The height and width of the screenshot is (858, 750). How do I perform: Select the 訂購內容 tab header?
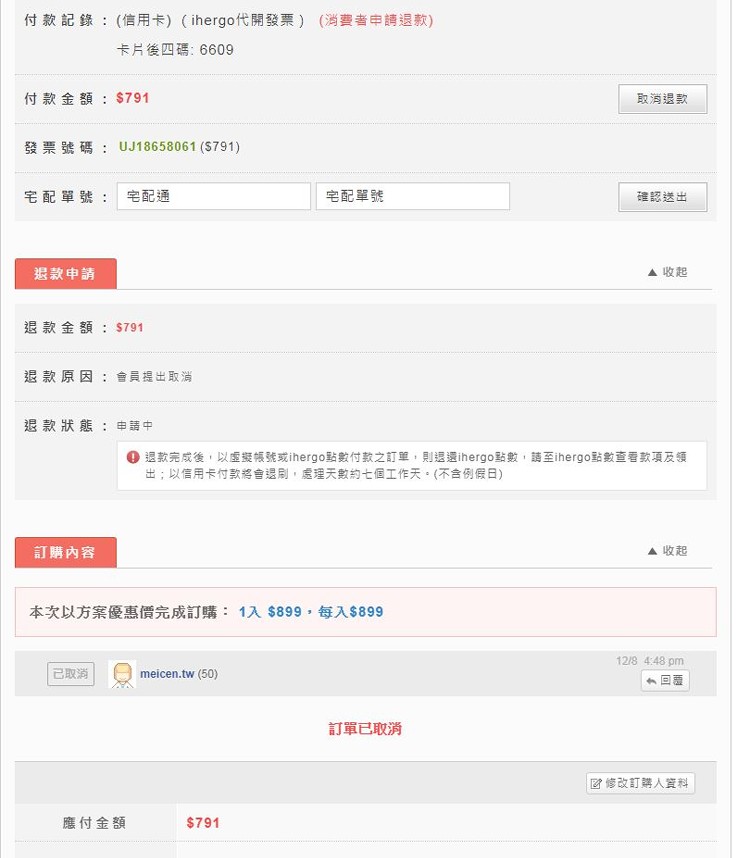pos(66,552)
